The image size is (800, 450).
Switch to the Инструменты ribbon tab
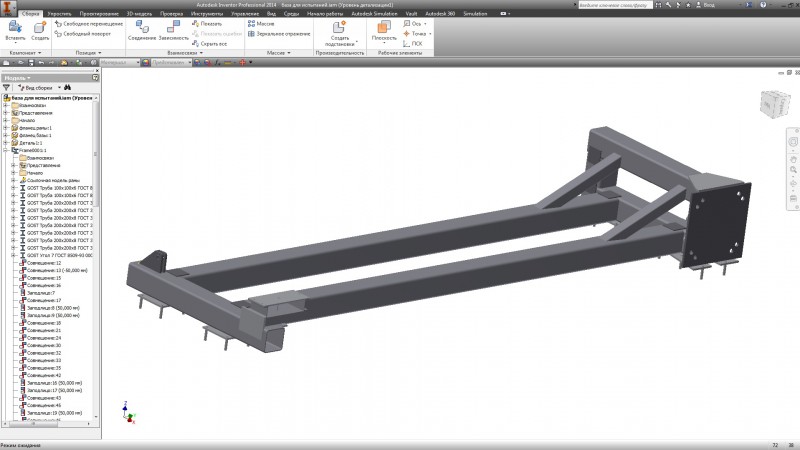coord(207,14)
